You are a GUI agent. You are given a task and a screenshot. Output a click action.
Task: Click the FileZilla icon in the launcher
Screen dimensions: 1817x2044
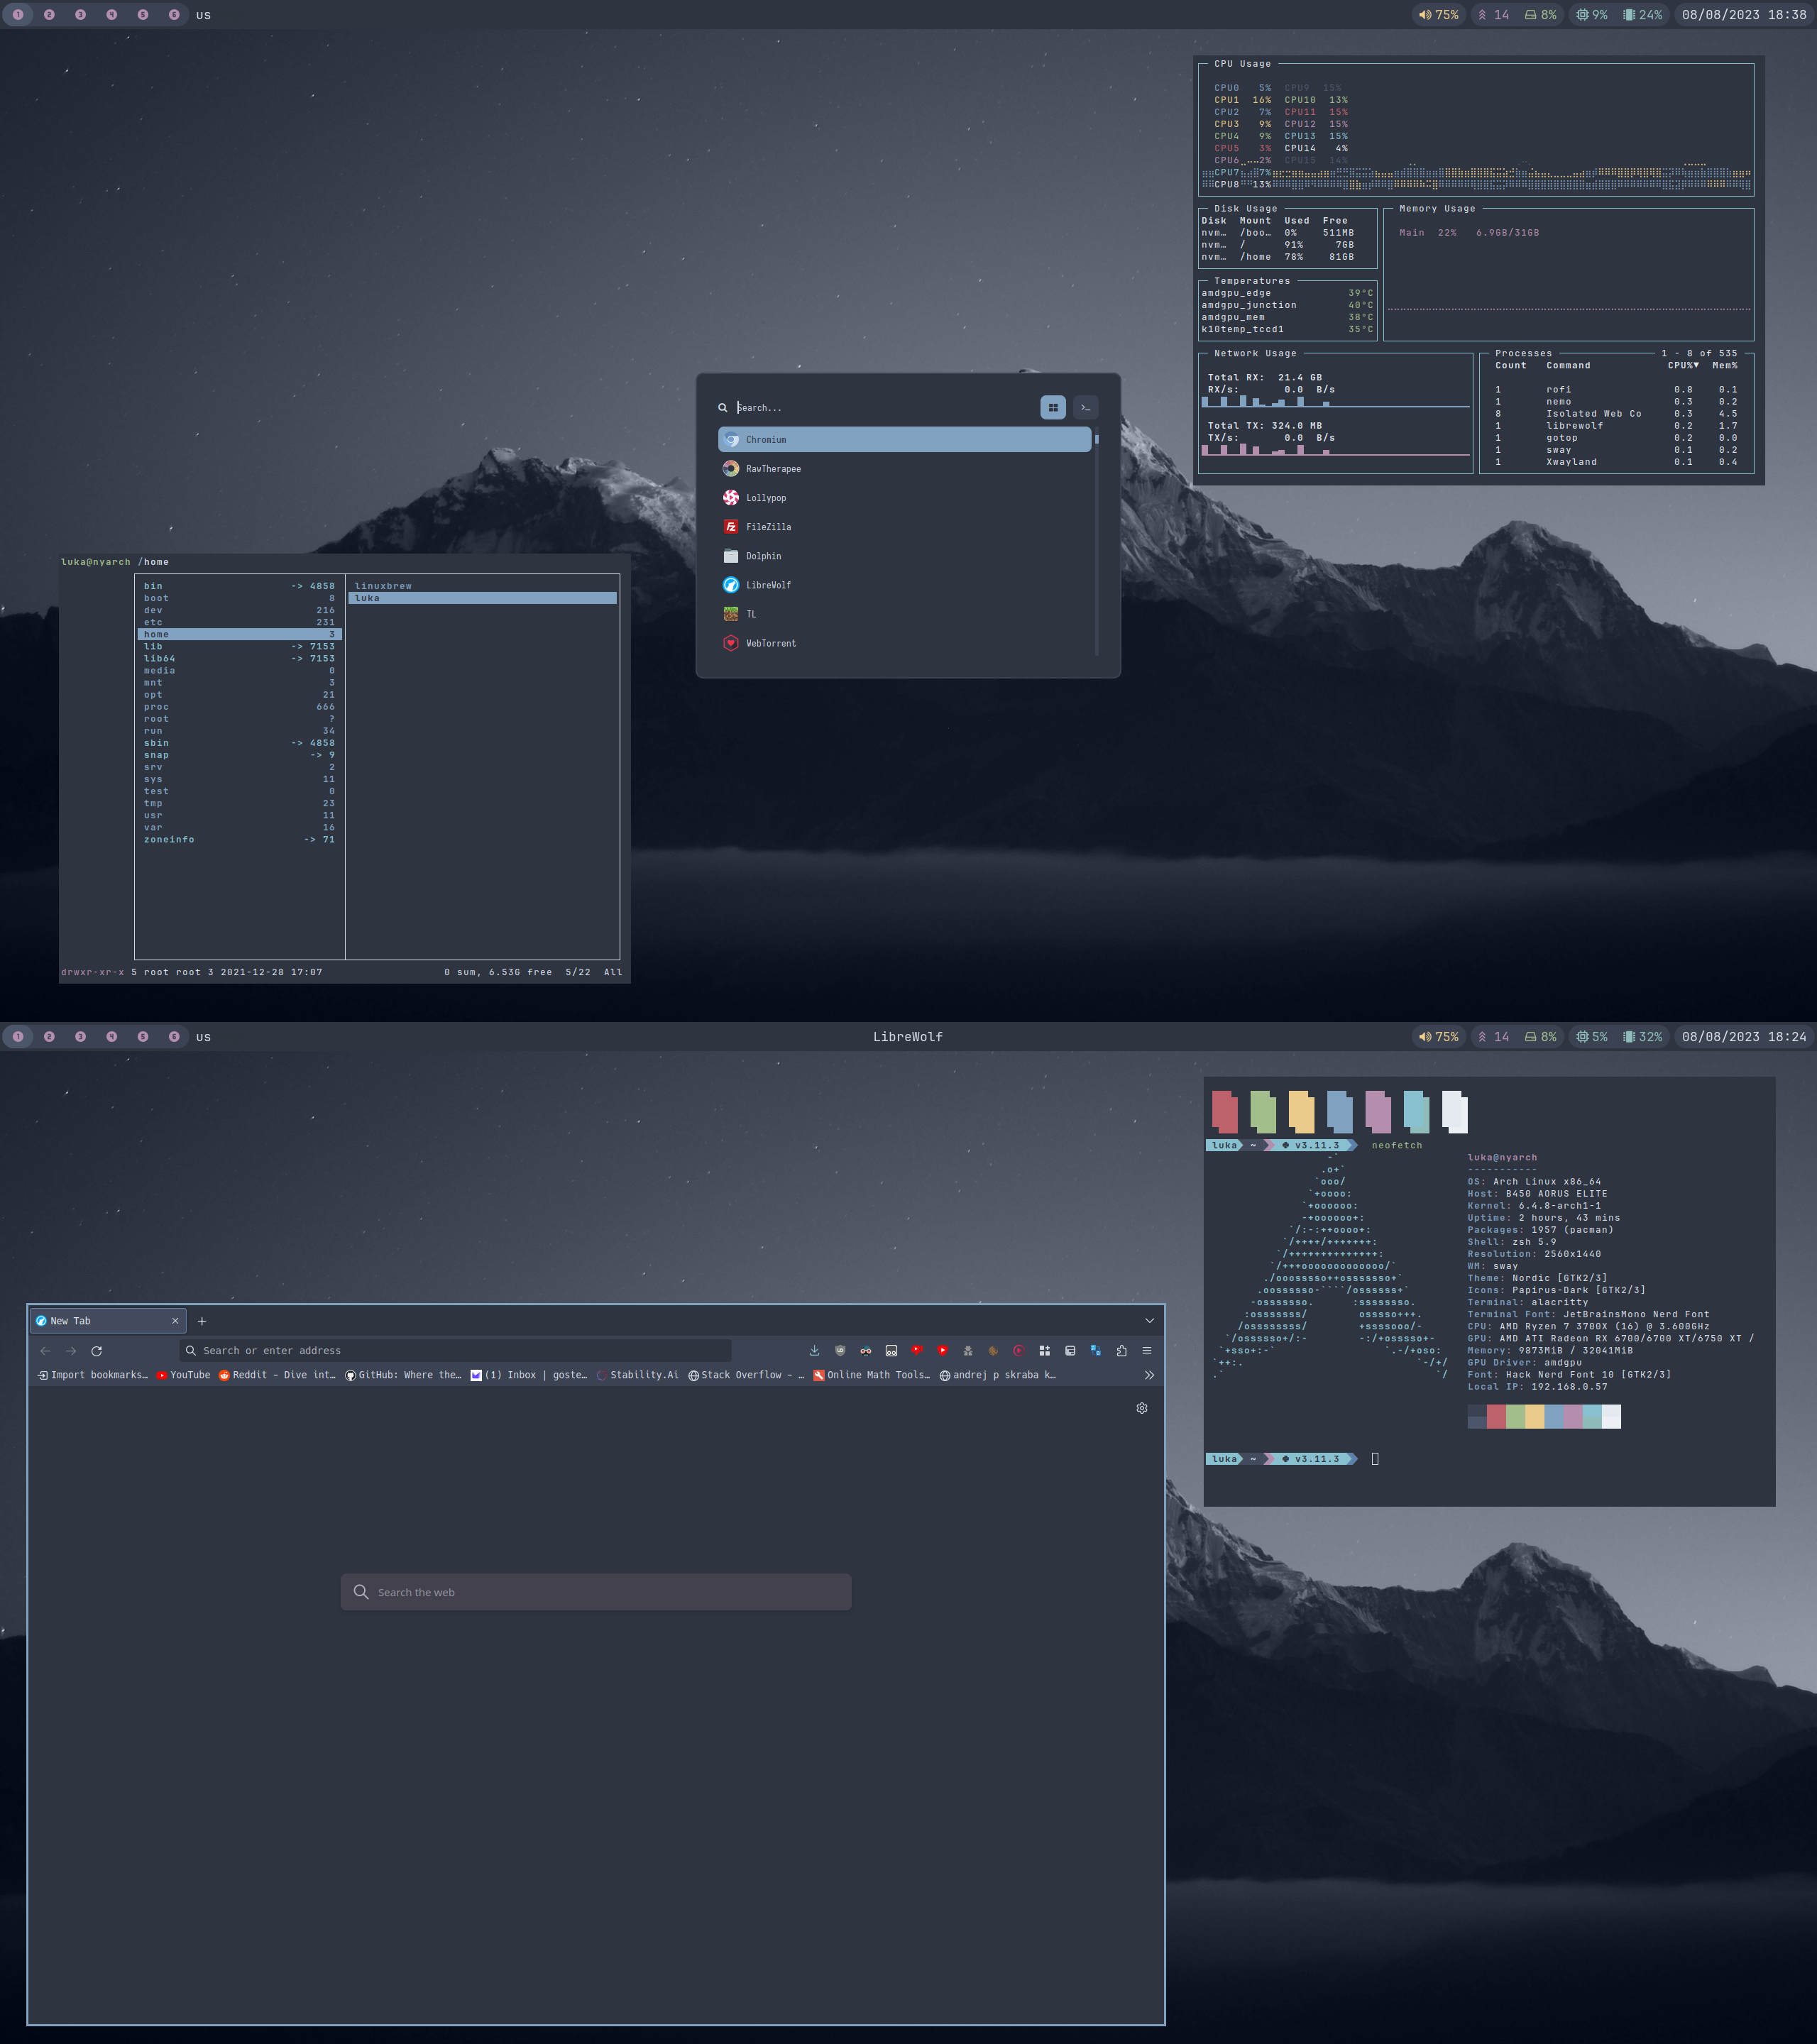pos(731,526)
